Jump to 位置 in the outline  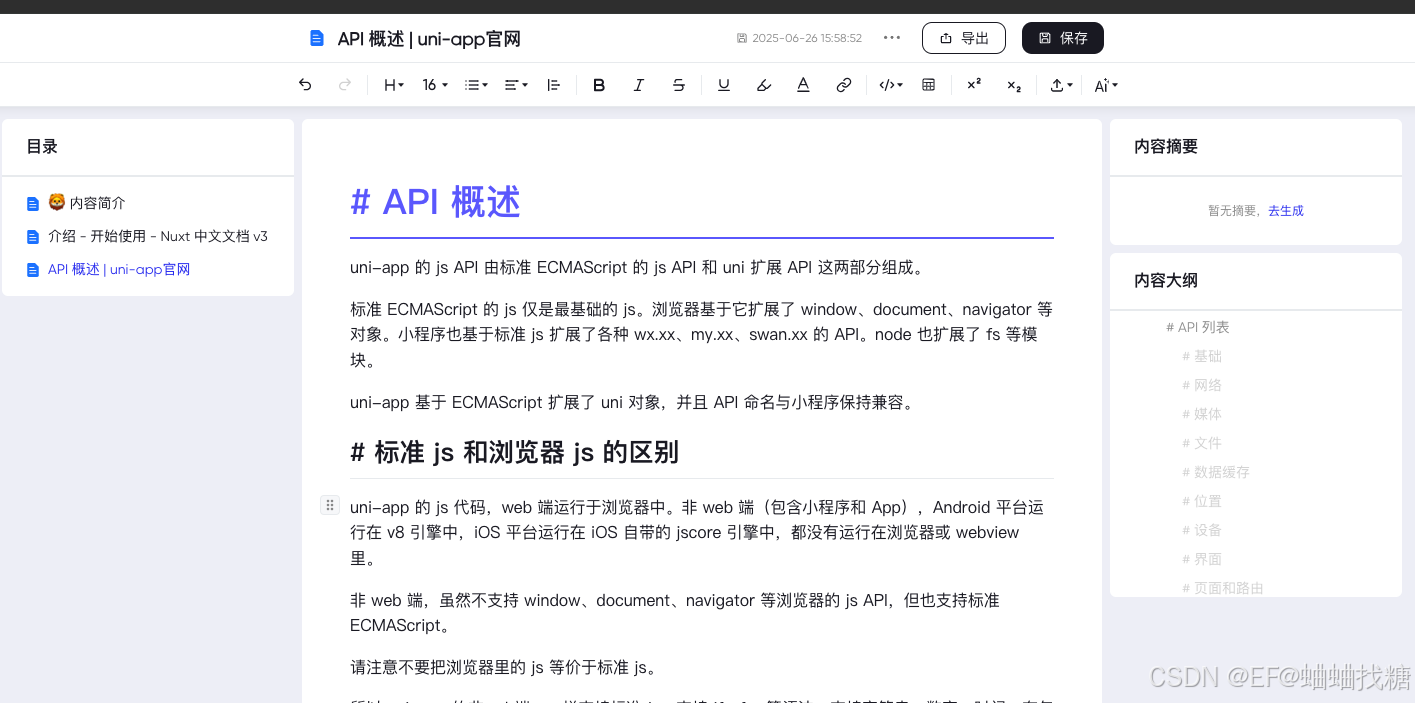(1202, 501)
